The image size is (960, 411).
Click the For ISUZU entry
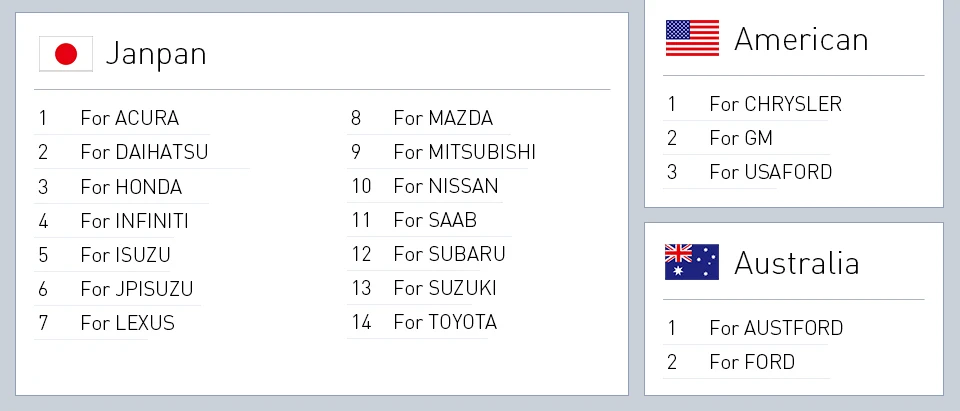126,254
